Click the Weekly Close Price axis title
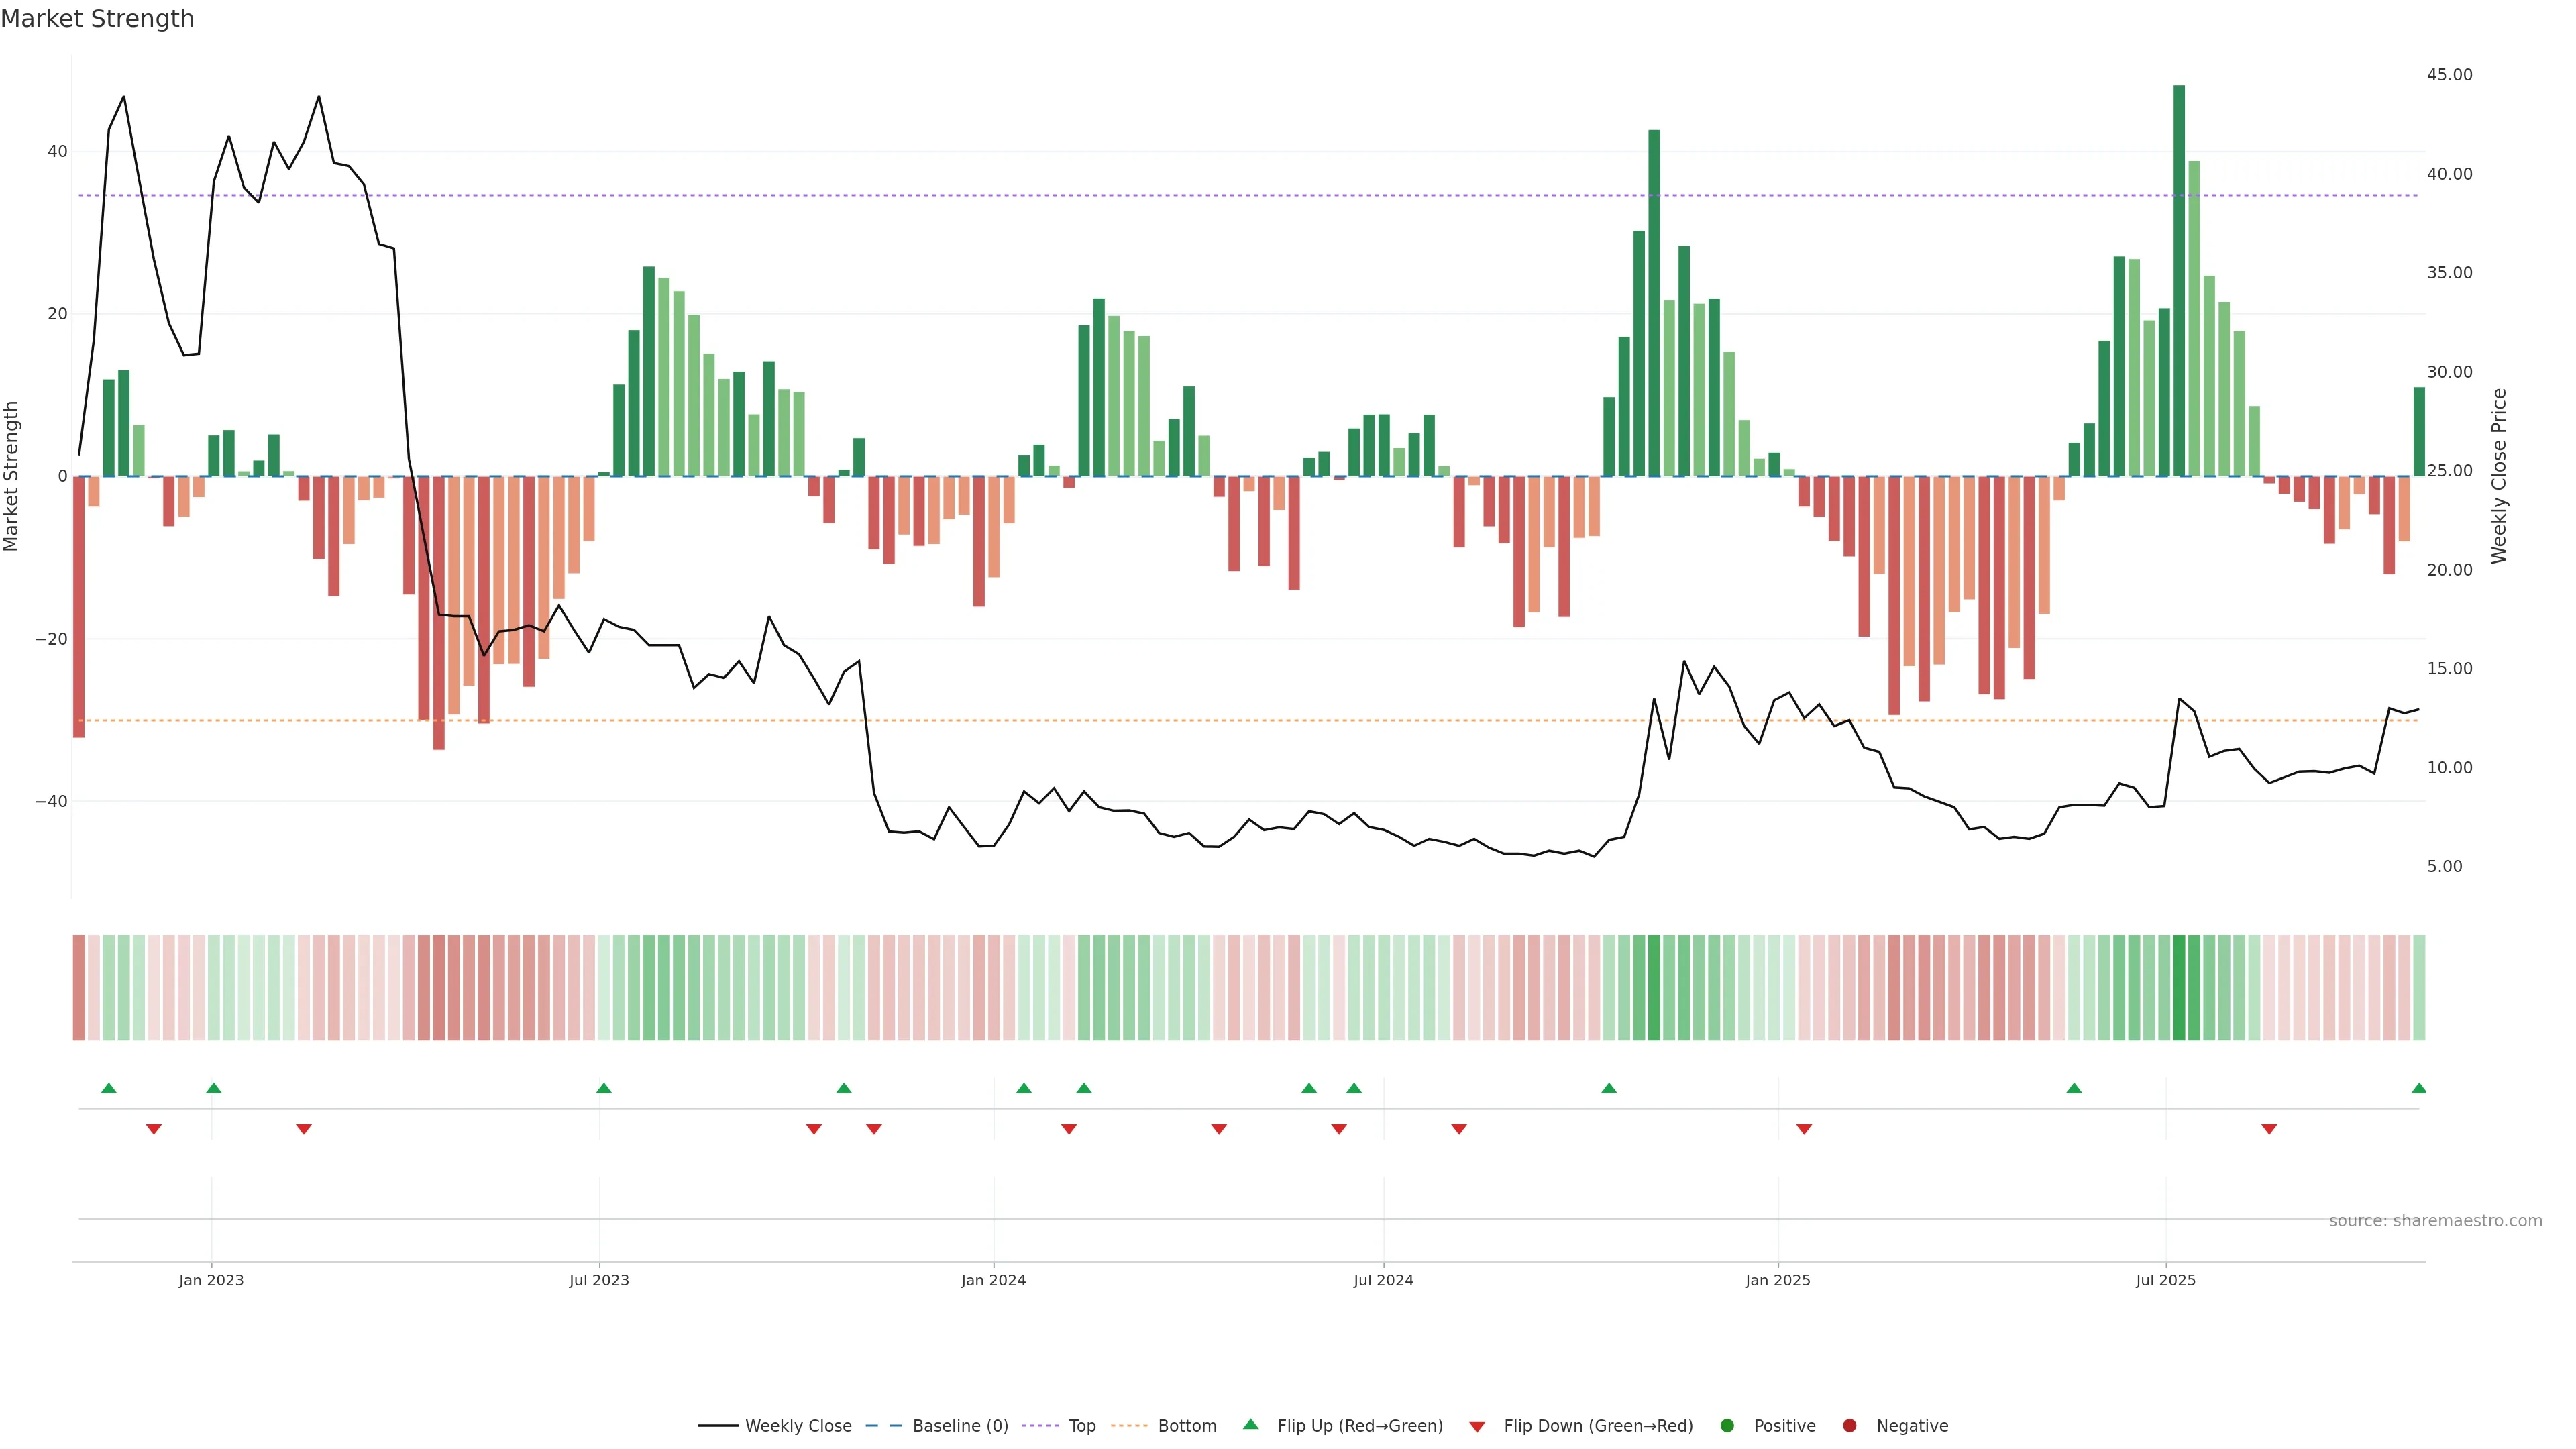Viewport: 2576px width, 1449px height. click(2499, 476)
